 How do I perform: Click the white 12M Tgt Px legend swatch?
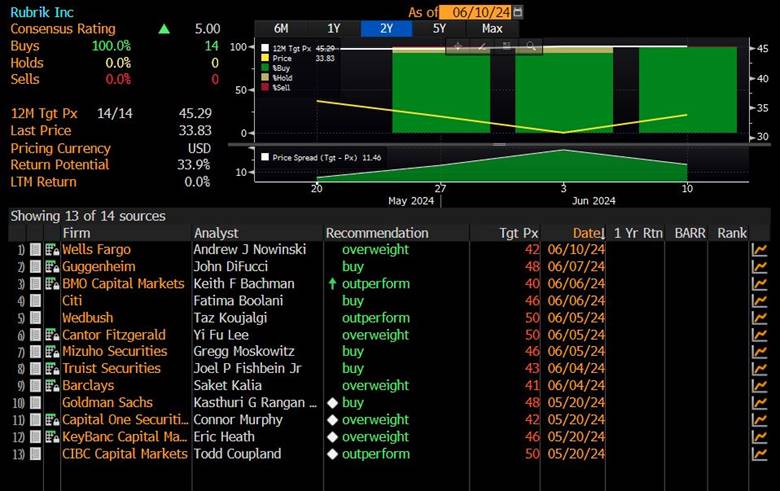click(x=265, y=48)
